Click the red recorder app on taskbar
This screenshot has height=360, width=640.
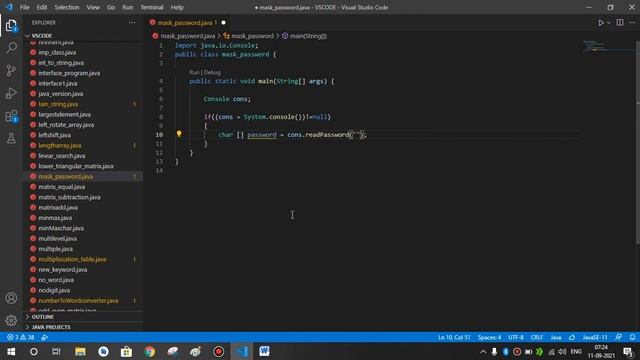[218, 351]
